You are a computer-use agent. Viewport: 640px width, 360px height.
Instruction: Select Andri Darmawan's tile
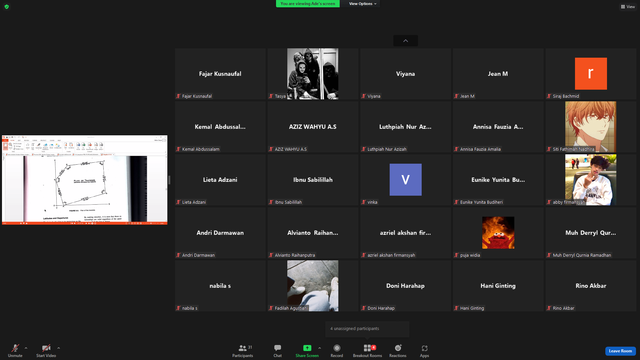tap(220, 233)
